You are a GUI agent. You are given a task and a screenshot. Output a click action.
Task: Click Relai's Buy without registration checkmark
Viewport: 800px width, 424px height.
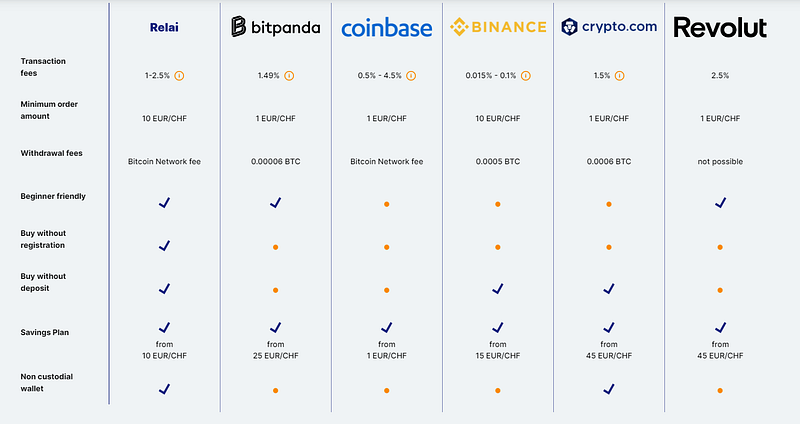(164, 245)
